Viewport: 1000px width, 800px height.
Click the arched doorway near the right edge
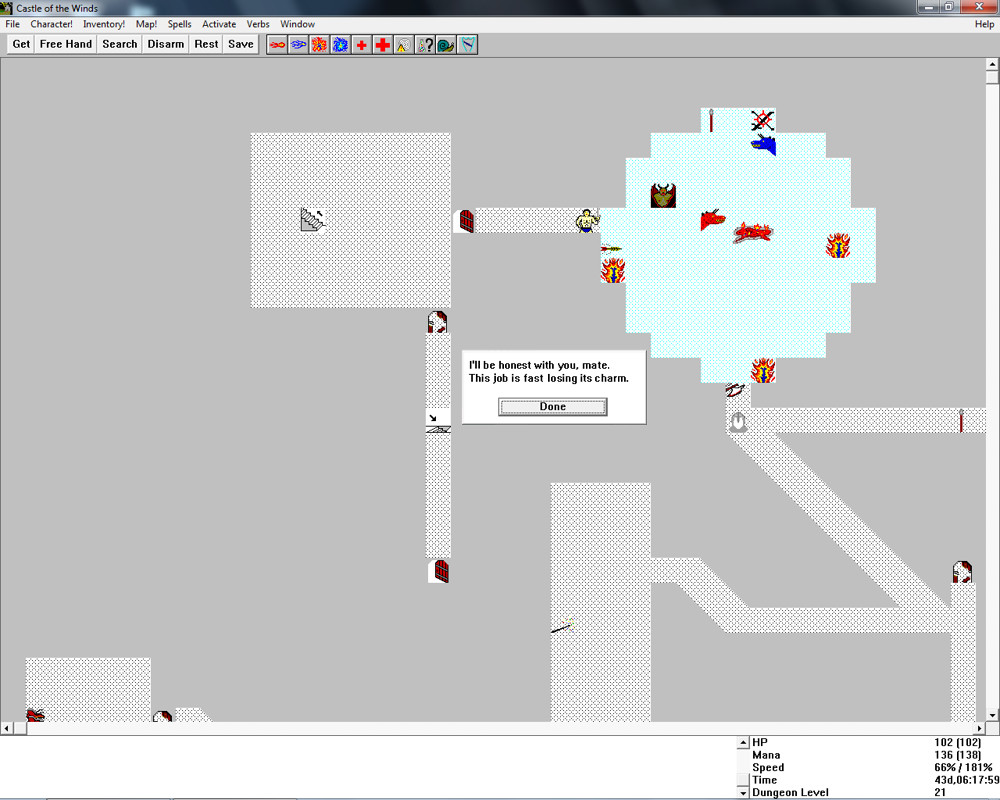(962, 572)
